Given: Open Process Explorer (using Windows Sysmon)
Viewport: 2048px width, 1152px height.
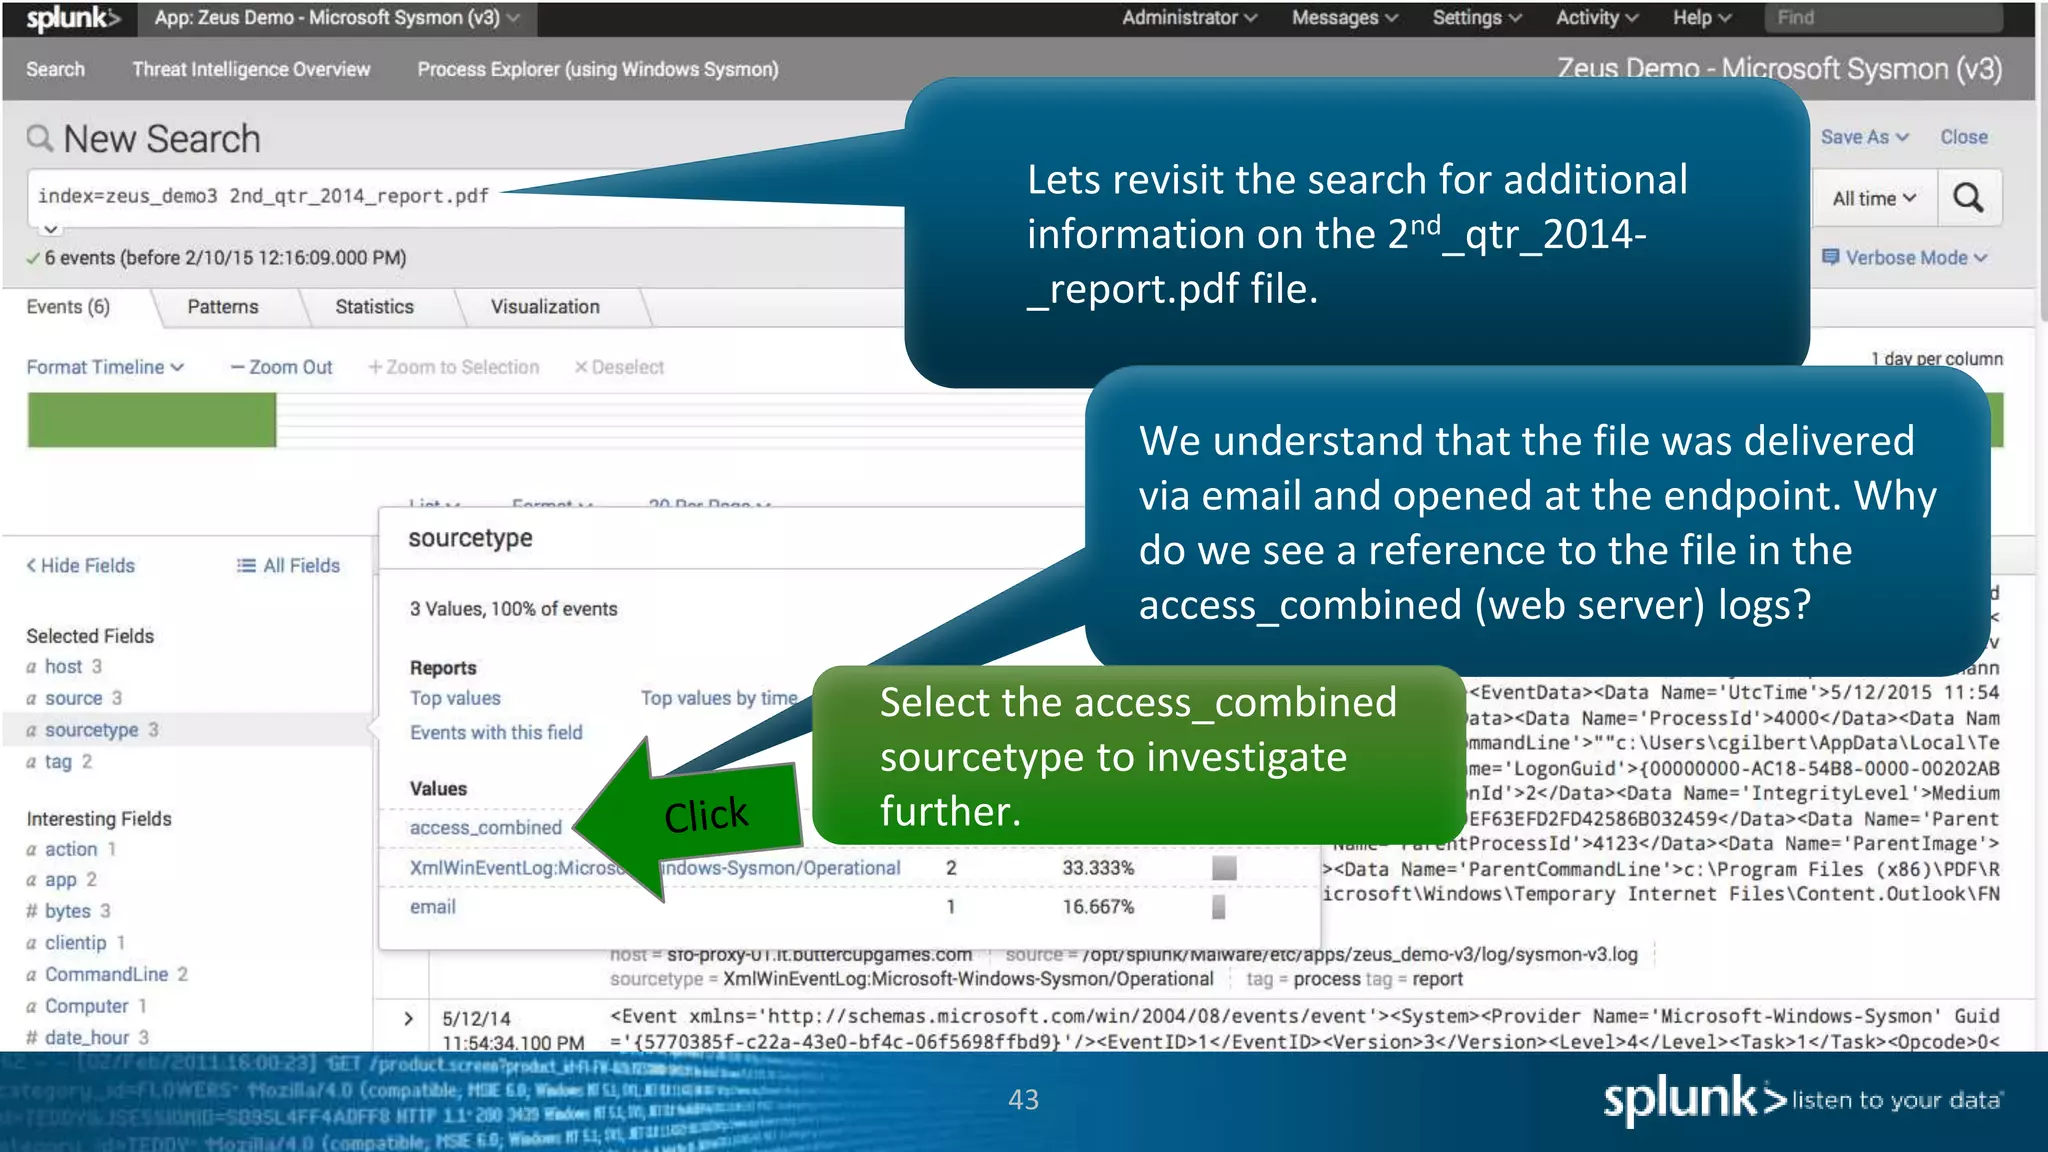Looking at the screenshot, I should pos(598,69).
